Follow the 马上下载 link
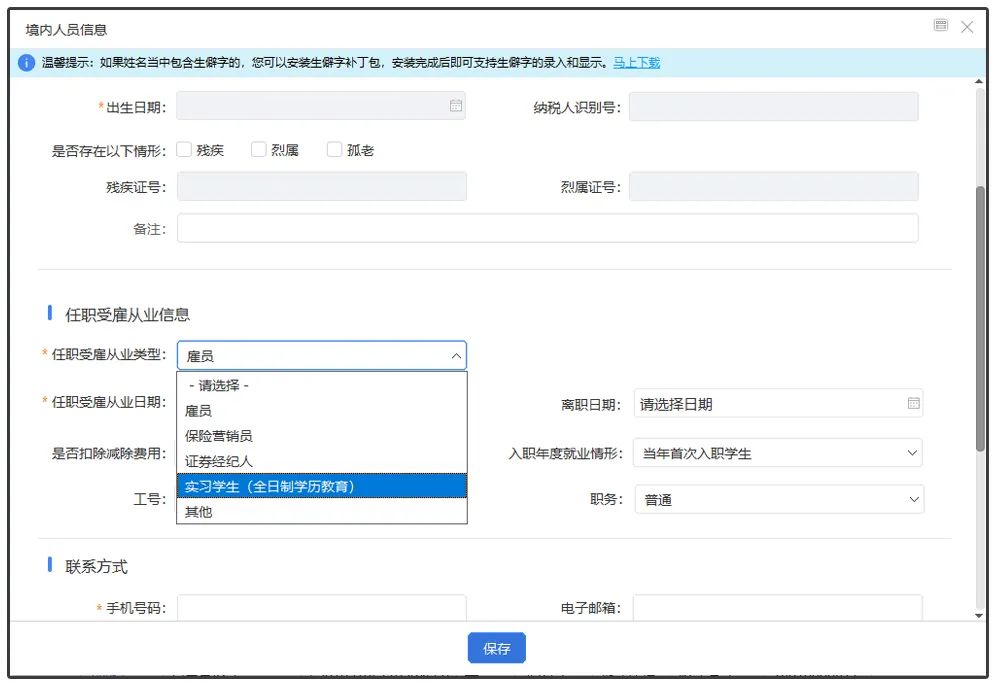The image size is (996, 685). click(636, 62)
